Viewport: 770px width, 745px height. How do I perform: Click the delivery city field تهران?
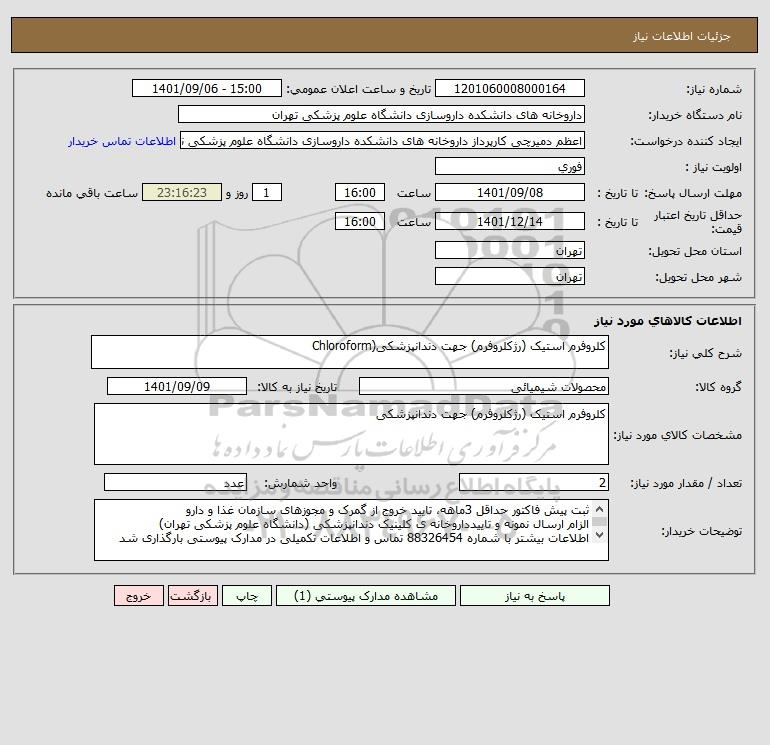[x=510, y=276]
